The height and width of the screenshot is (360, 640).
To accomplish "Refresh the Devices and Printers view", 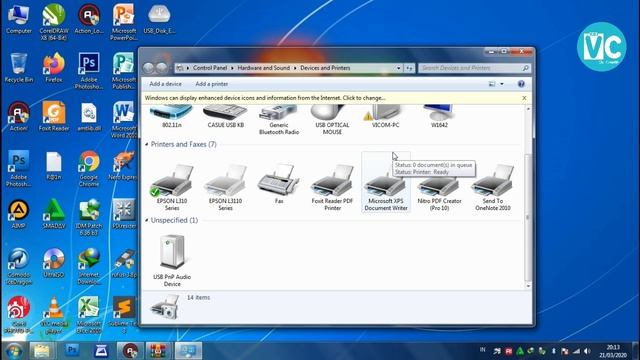I will [x=409, y=68].
